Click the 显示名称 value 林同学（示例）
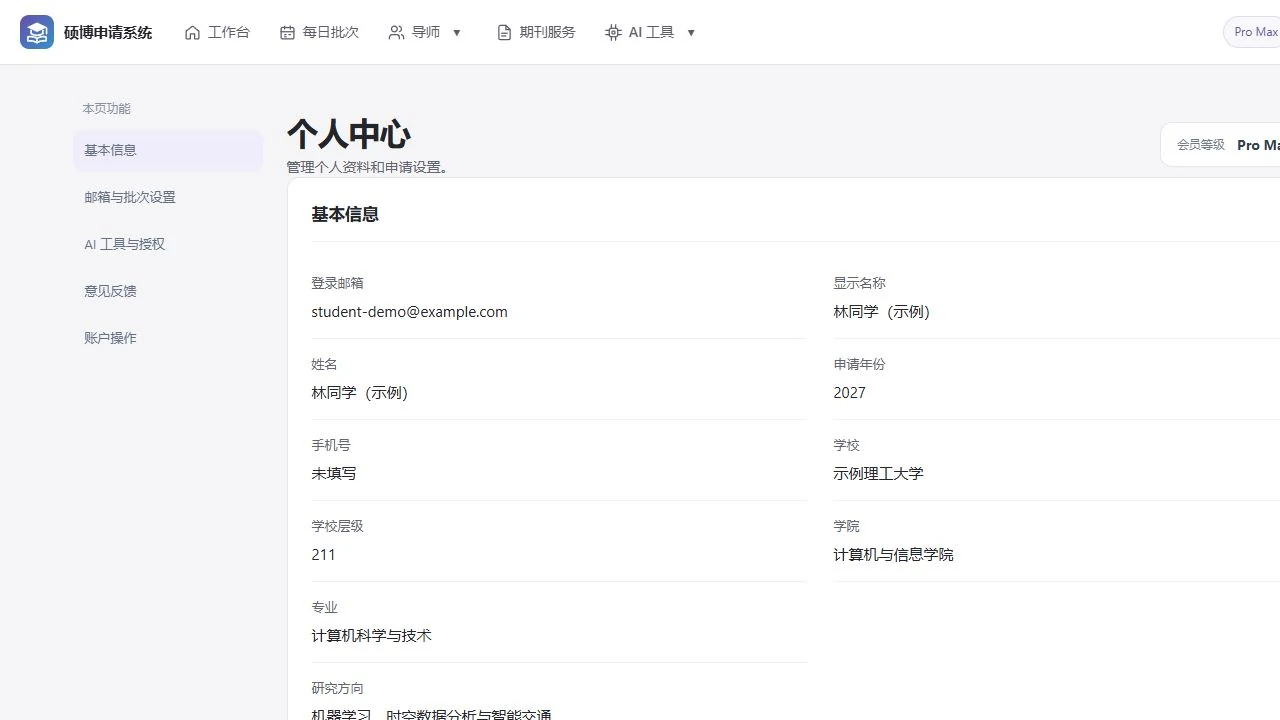 click(x=882, y=312)
